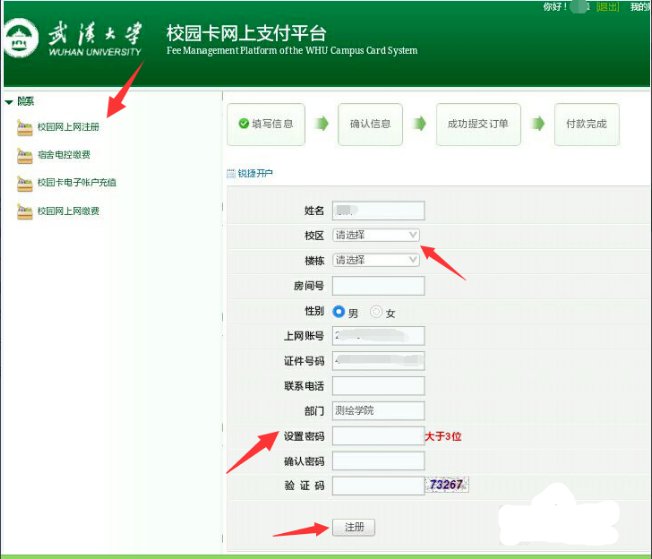Click the 确认密码 confirm password field

click(378, 461)
